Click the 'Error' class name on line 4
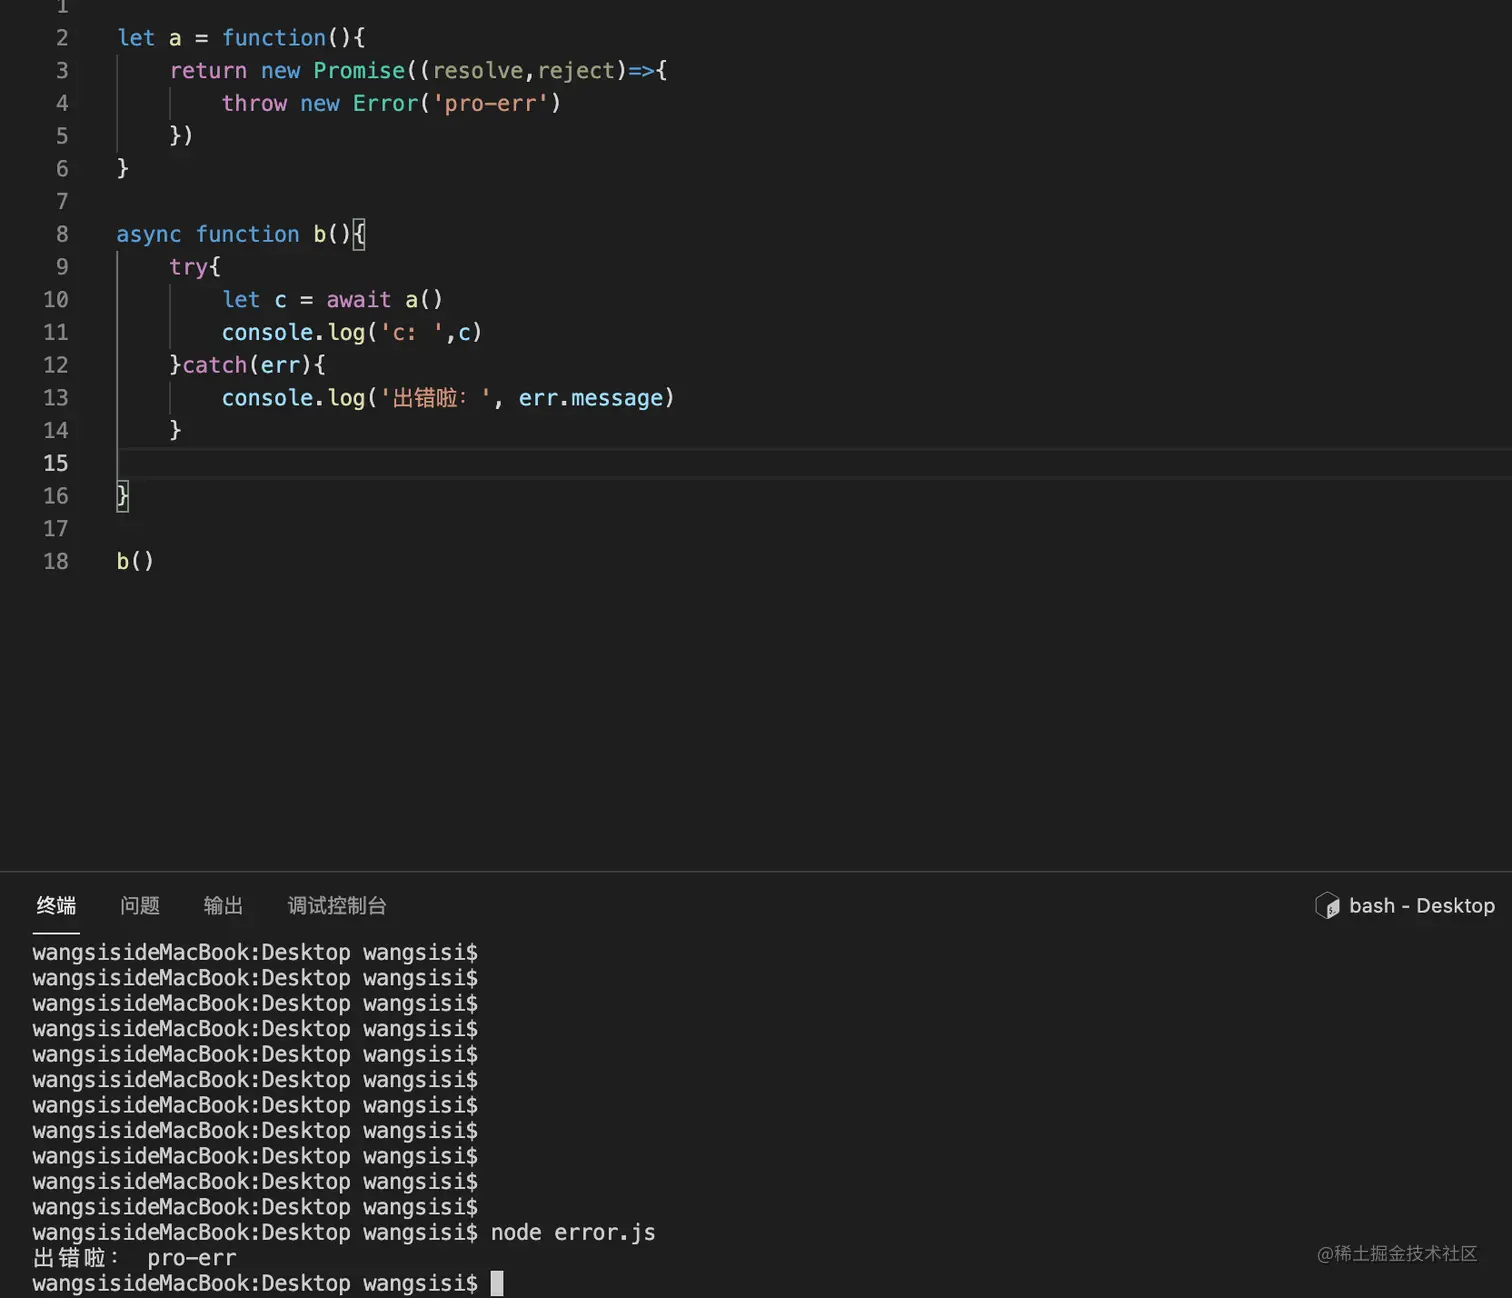This screenshot has height=1298, width=1512. pyautogui.click(x=385, y=103)
